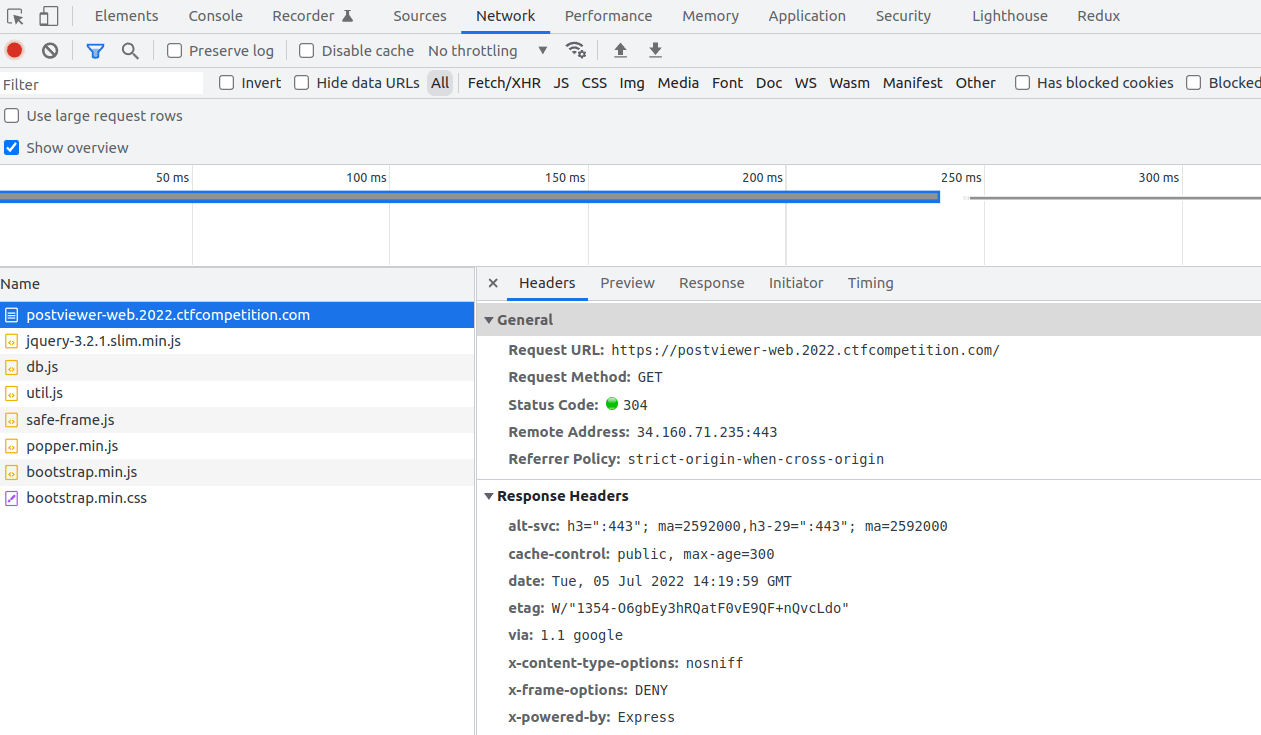This screenshot has height=735, width=1261.
Task: Filter requests by WS type
Action: pyautogui.click(x=806, y=83)
